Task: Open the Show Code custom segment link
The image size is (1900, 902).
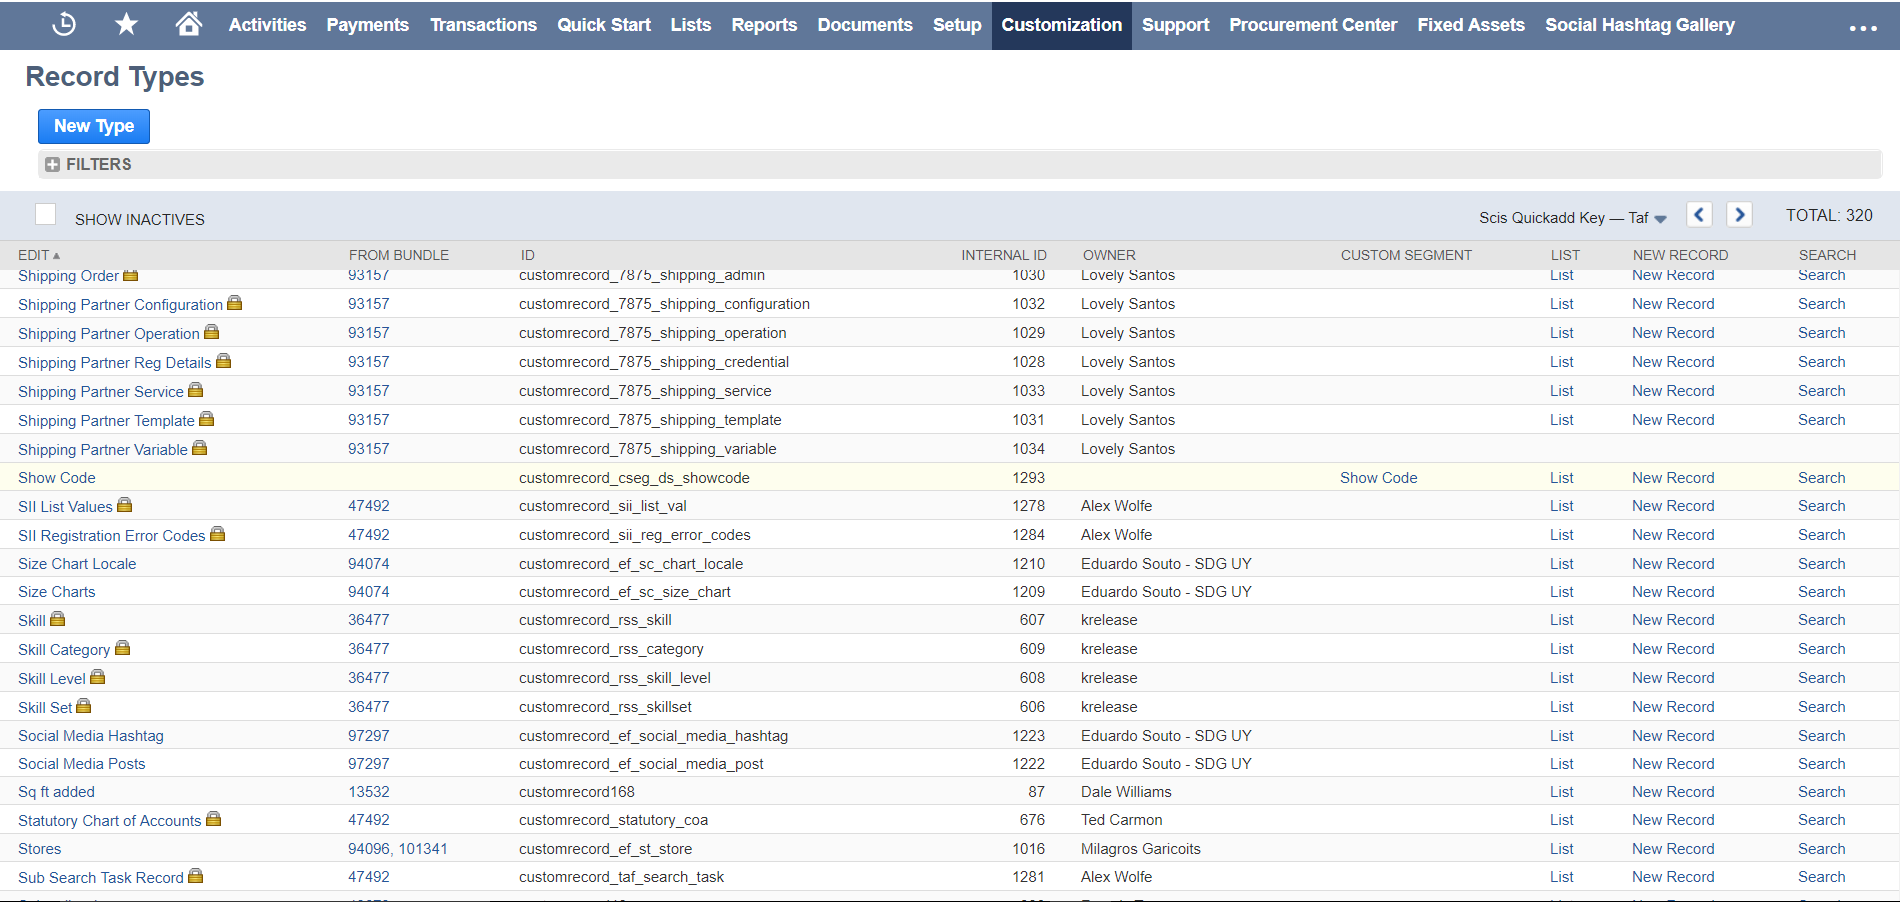Action: [x=1378, y=478]
